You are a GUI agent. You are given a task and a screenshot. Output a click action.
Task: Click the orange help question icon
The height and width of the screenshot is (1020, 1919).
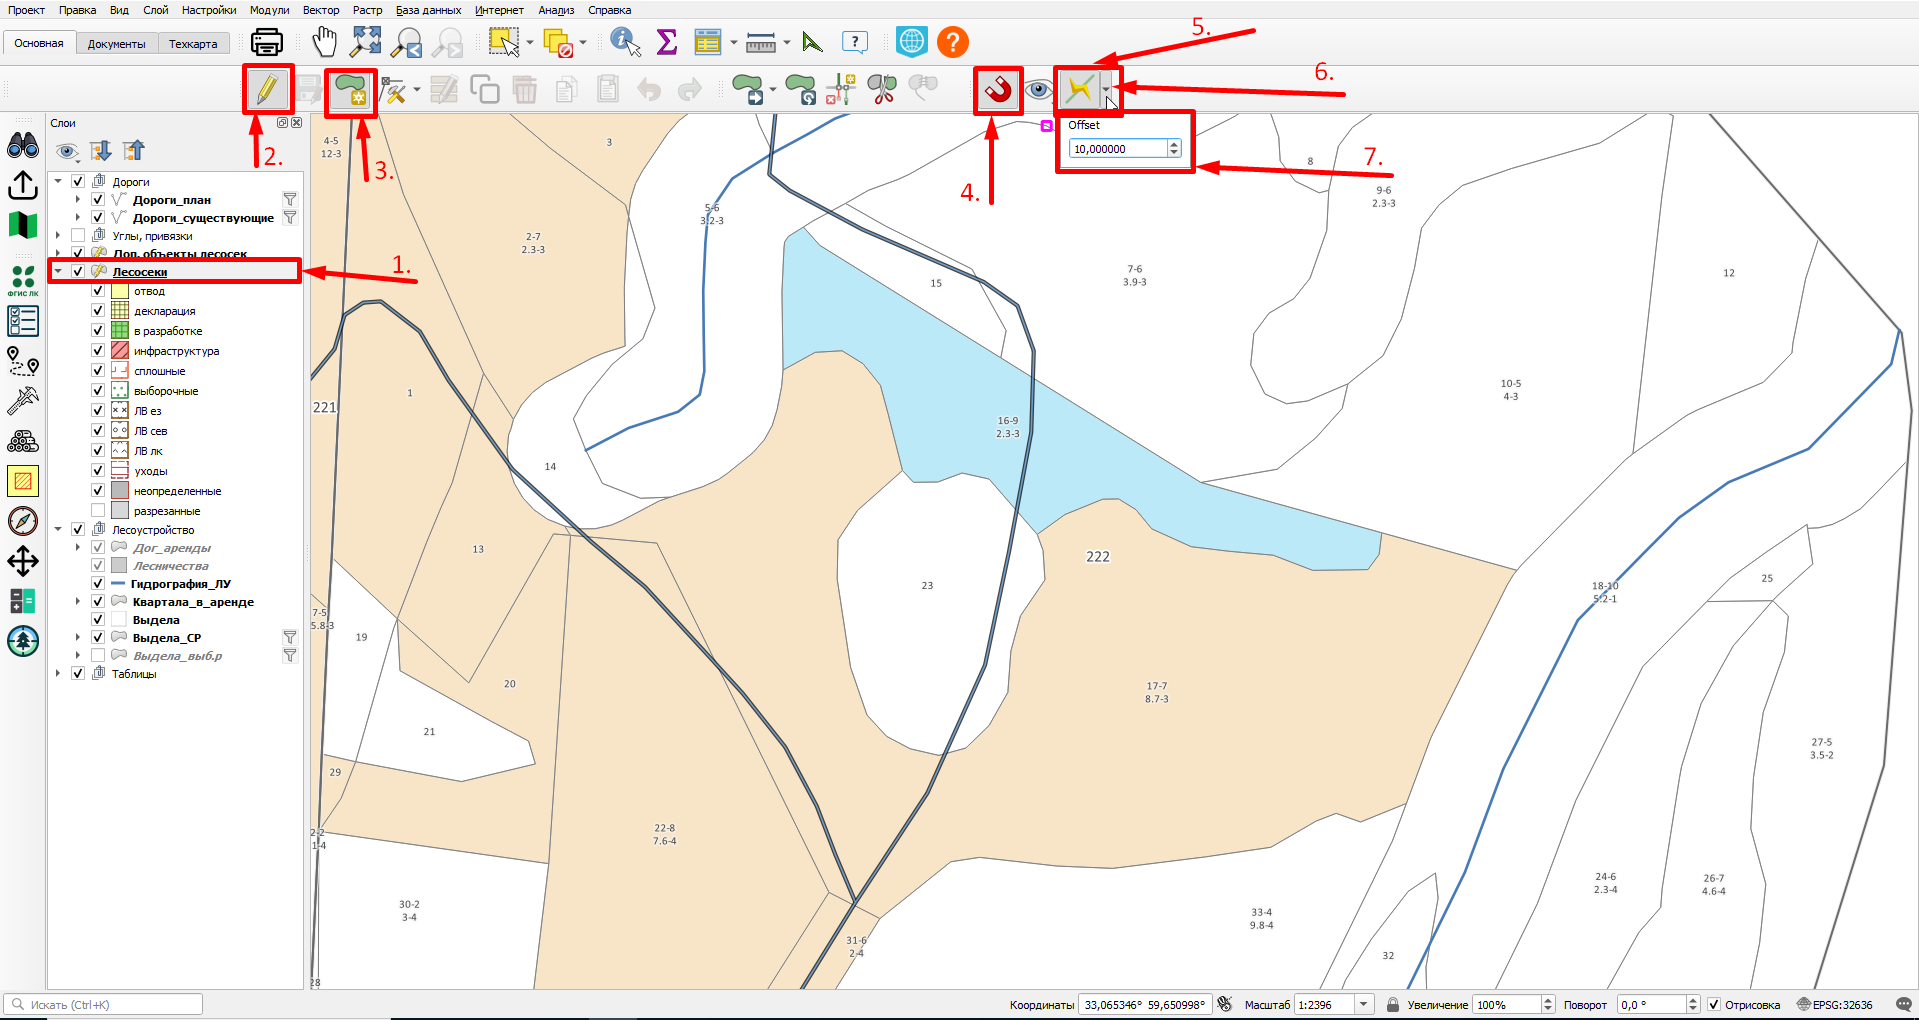(x=953, y=42)
